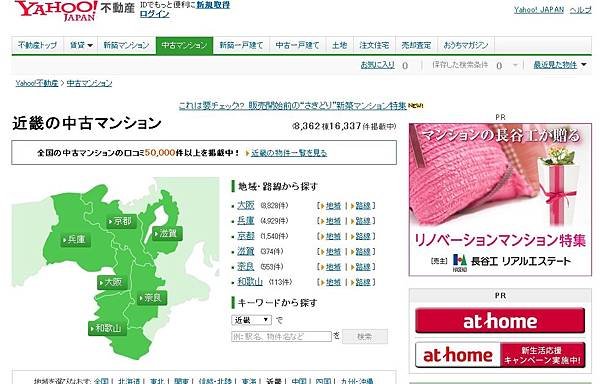The image size is (600, 384).
Task: Open 近畿の物件一覧を見る link
Action: [289, 153]
